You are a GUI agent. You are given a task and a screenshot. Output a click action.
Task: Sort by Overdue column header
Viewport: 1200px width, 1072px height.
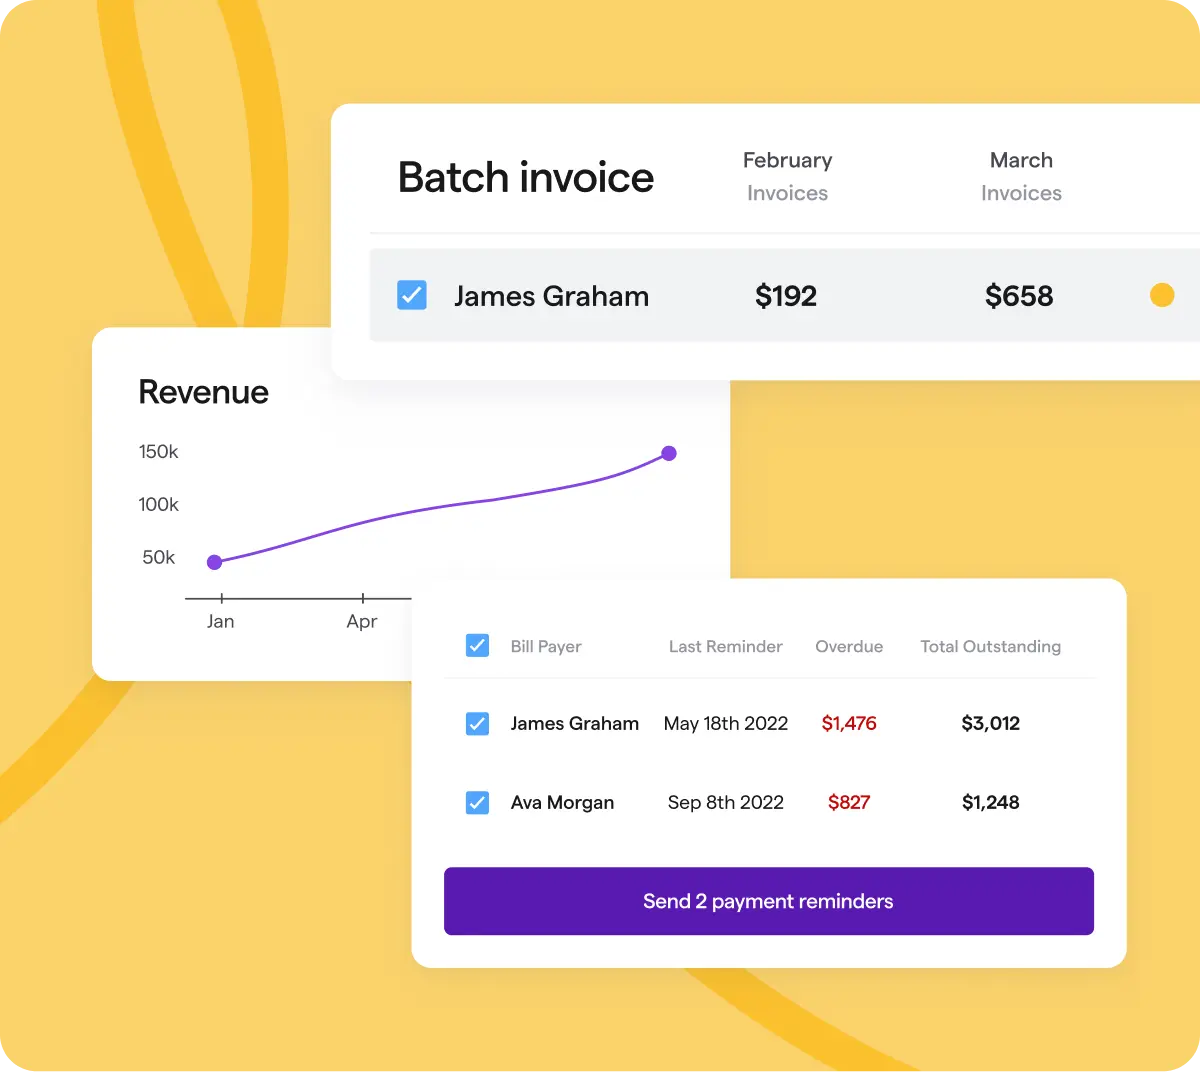[849, 646]
